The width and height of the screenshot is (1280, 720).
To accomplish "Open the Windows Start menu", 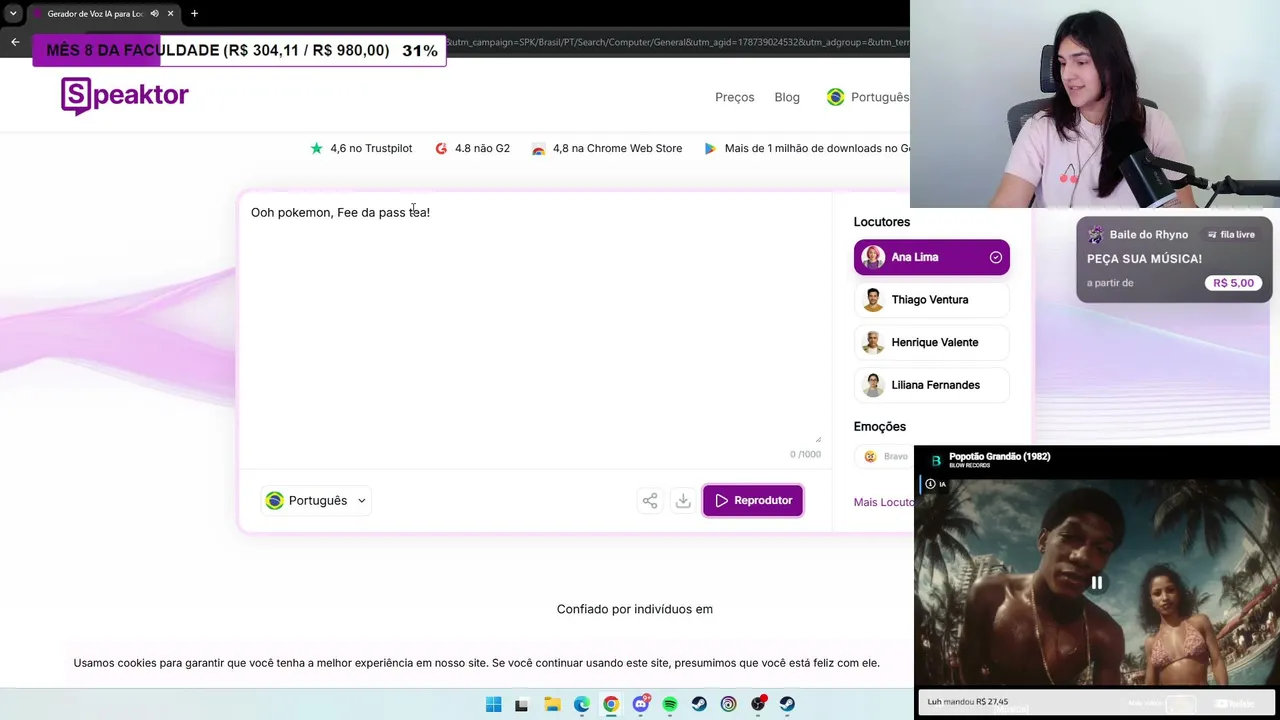I will pos(493,704).
